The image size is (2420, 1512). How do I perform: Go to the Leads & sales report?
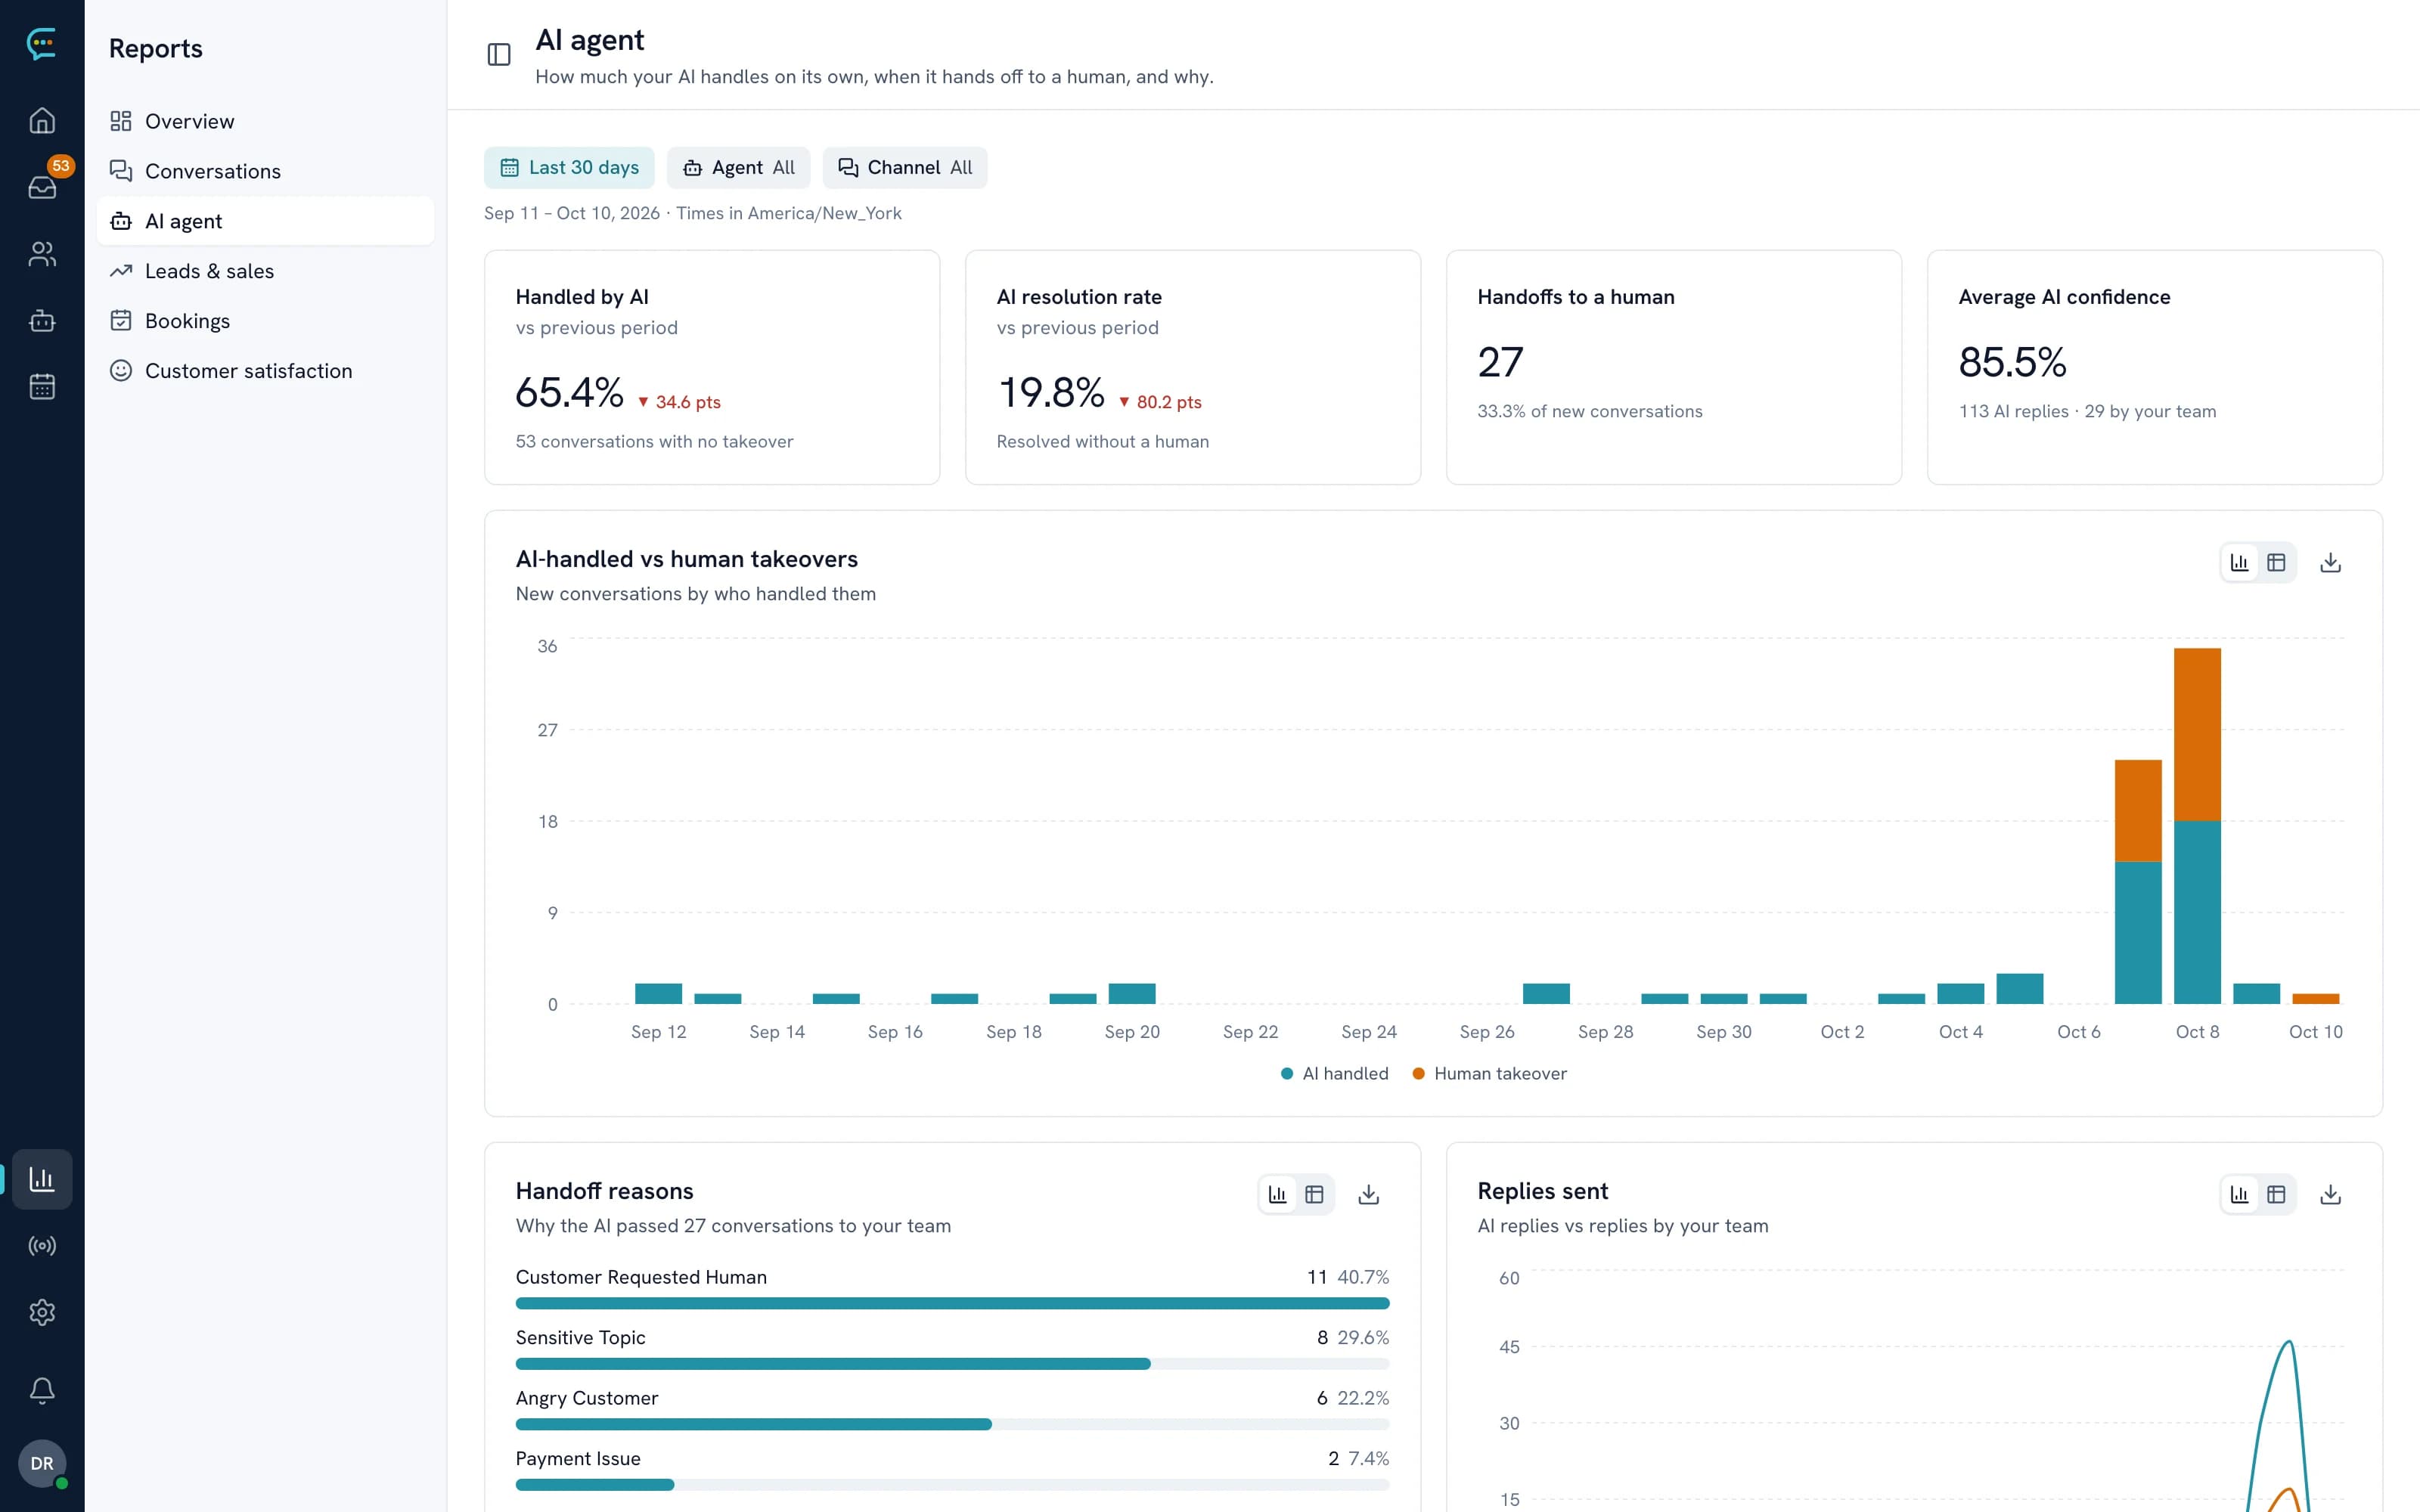pos(265,271)
